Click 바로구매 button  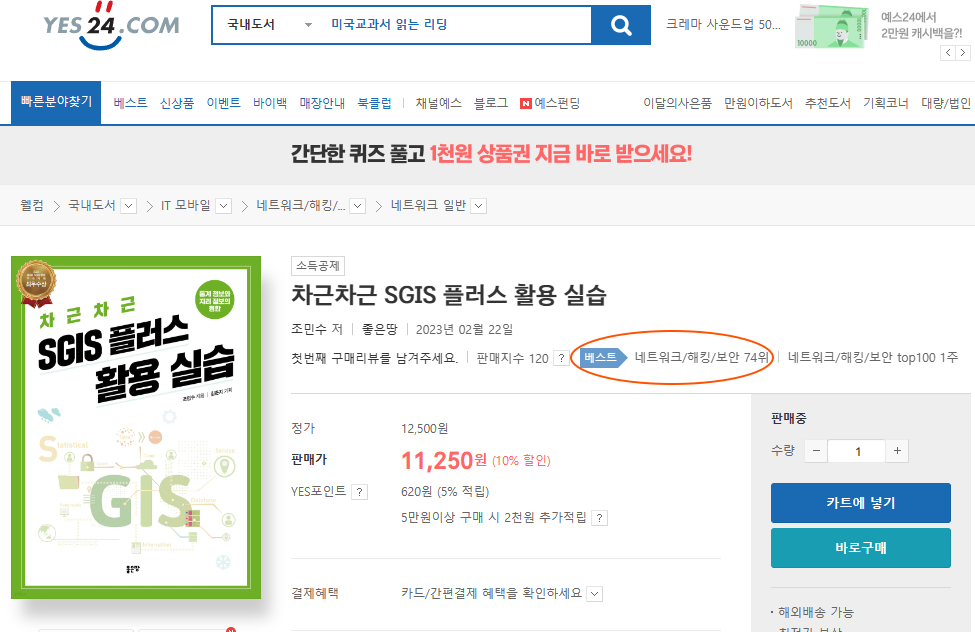pos(861,548)
